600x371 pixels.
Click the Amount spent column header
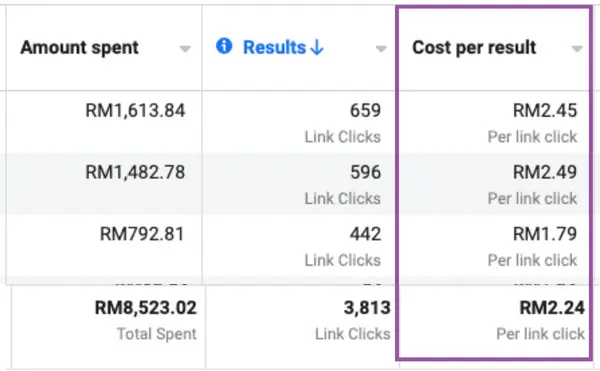[x=79, y=47]
